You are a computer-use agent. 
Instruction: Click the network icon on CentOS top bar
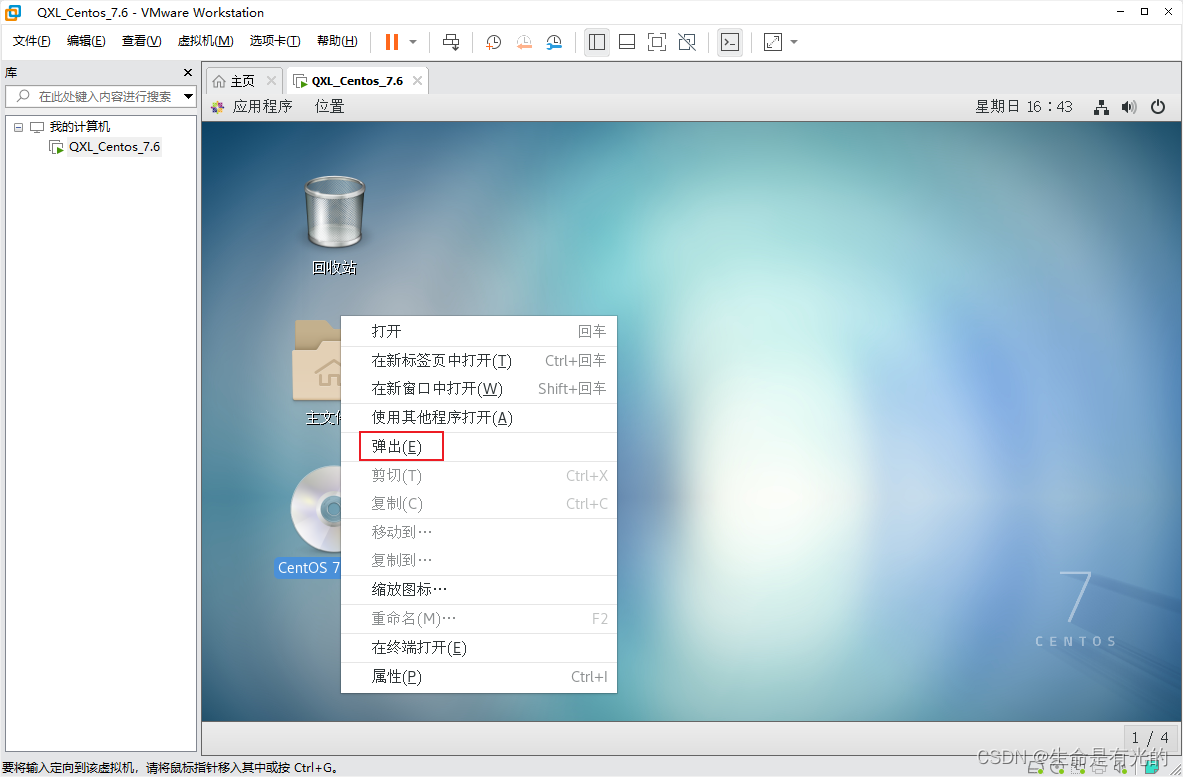1101,107
